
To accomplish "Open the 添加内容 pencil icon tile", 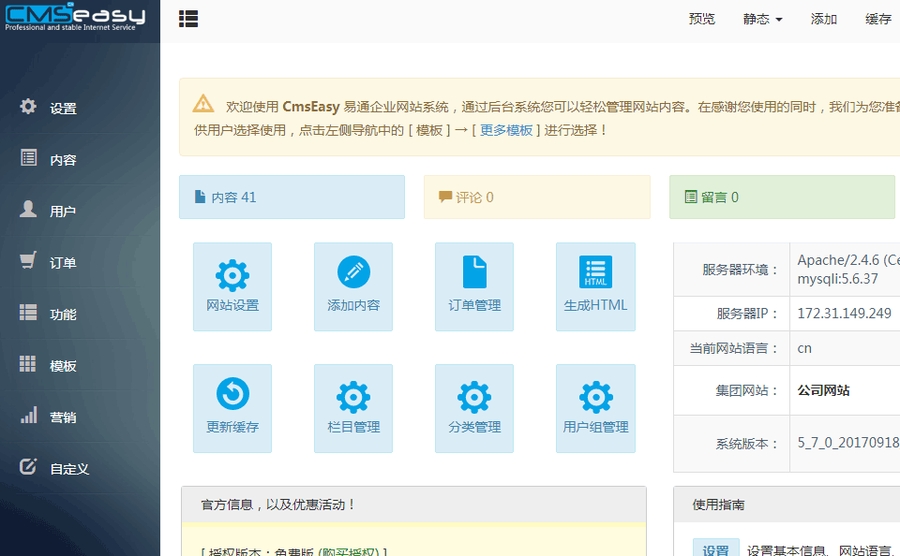I will coord(353,286).
